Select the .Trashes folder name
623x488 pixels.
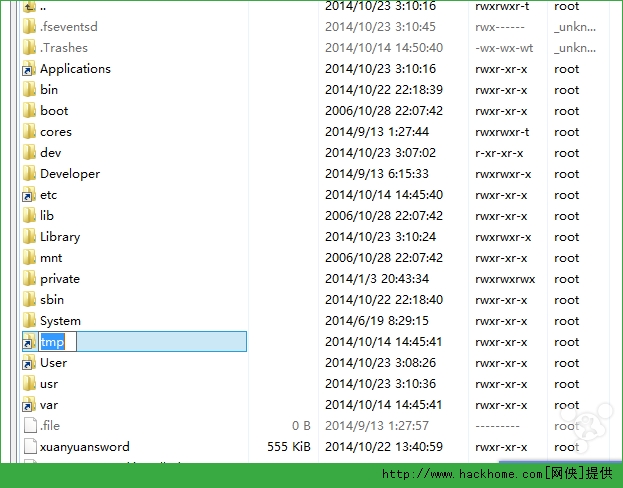(64, 48)
